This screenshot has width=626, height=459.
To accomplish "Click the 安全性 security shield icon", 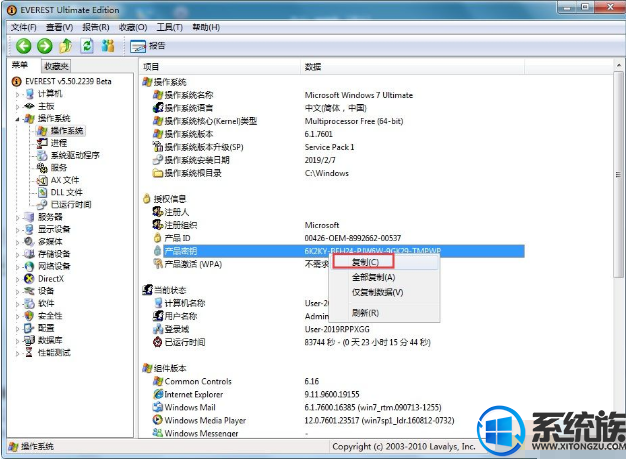I will (x=29, y=316).
